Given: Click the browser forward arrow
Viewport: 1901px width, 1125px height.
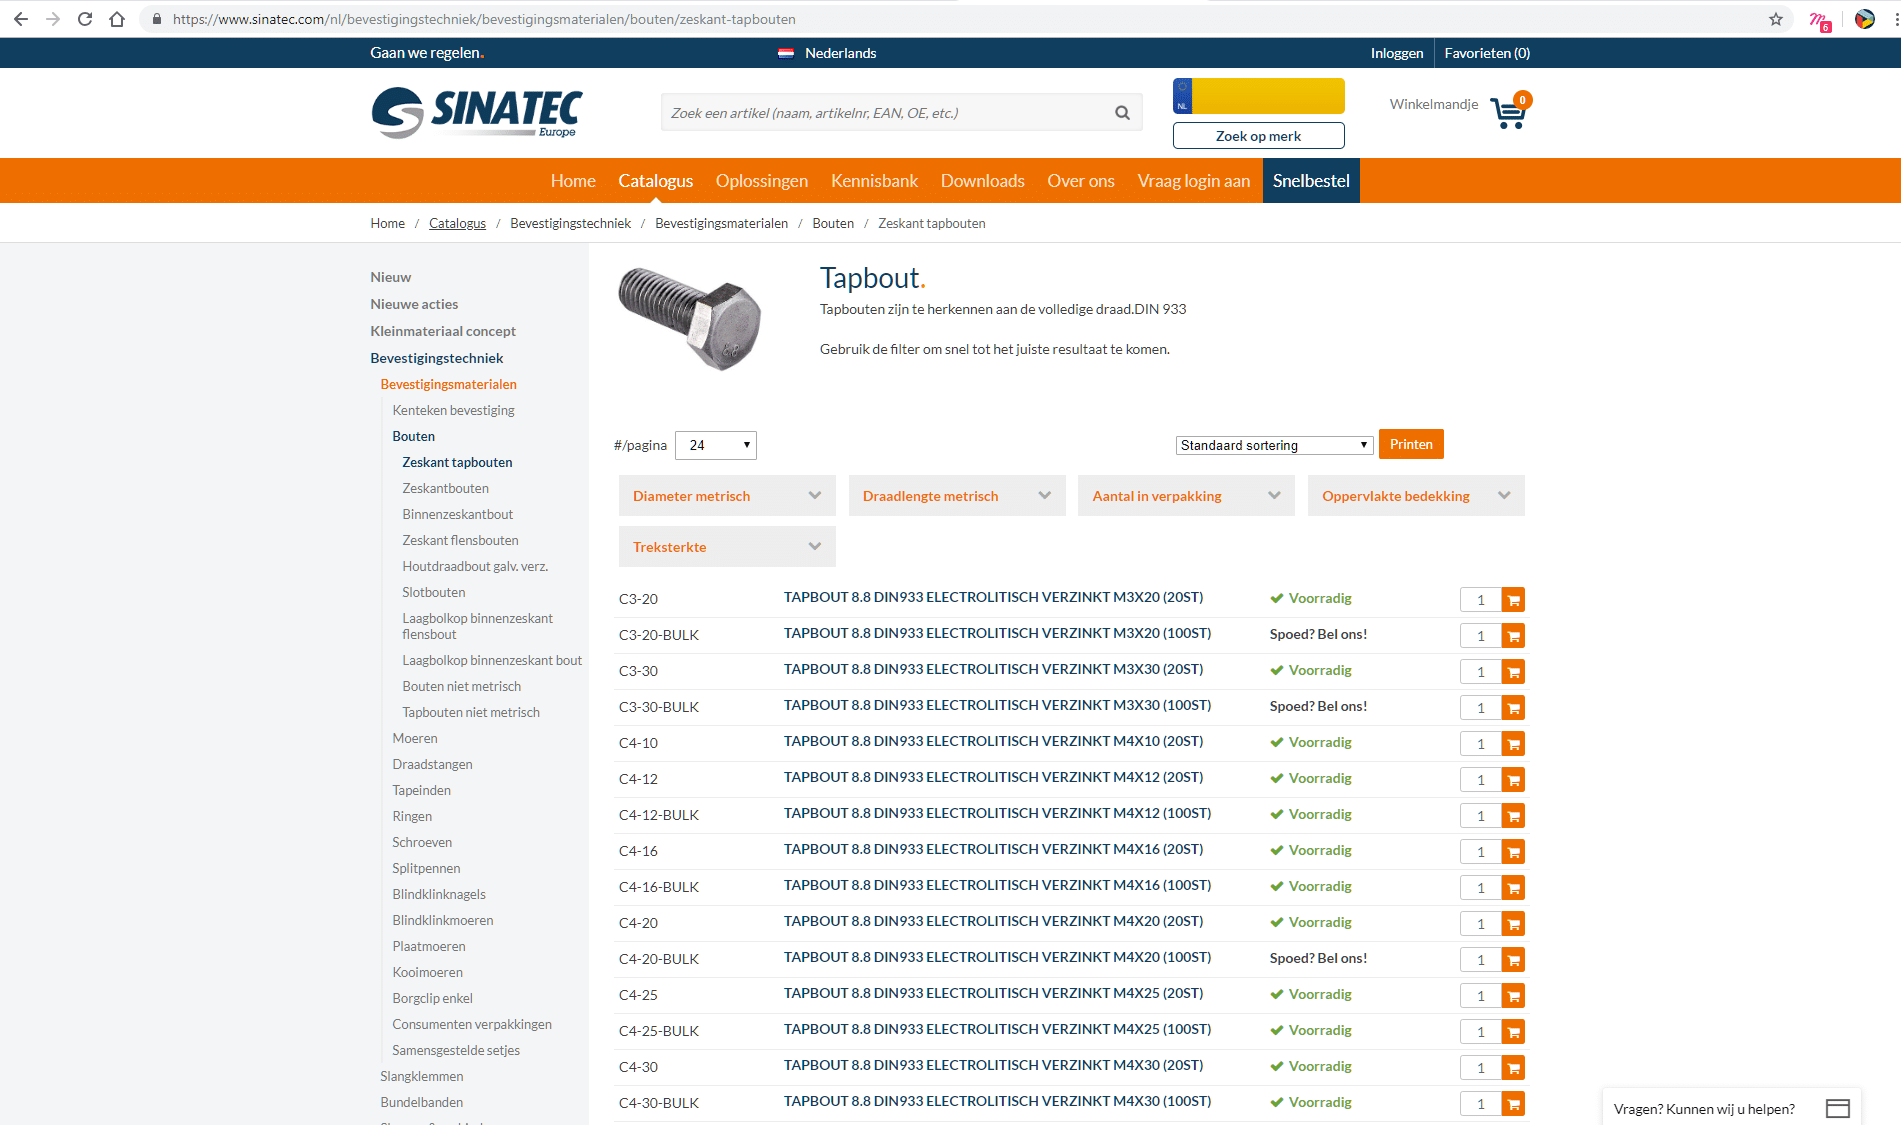Looking at the screenshot, I should point(53,19).
